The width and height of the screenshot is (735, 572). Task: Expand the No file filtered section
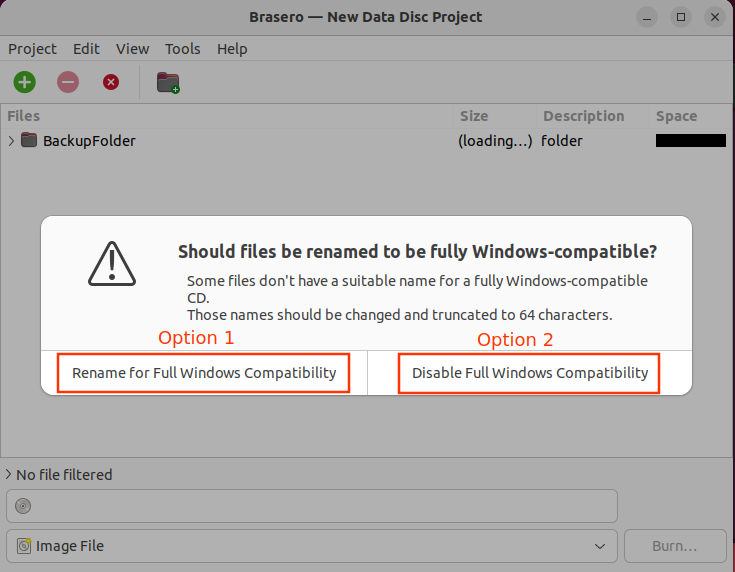(8, 474)
